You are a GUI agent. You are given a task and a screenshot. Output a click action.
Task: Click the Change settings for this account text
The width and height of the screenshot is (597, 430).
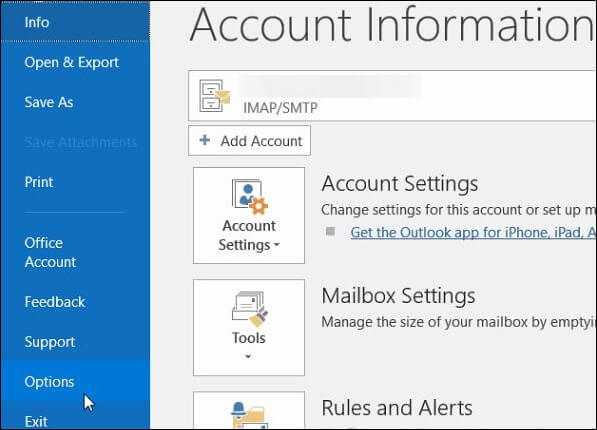[458, 210]
